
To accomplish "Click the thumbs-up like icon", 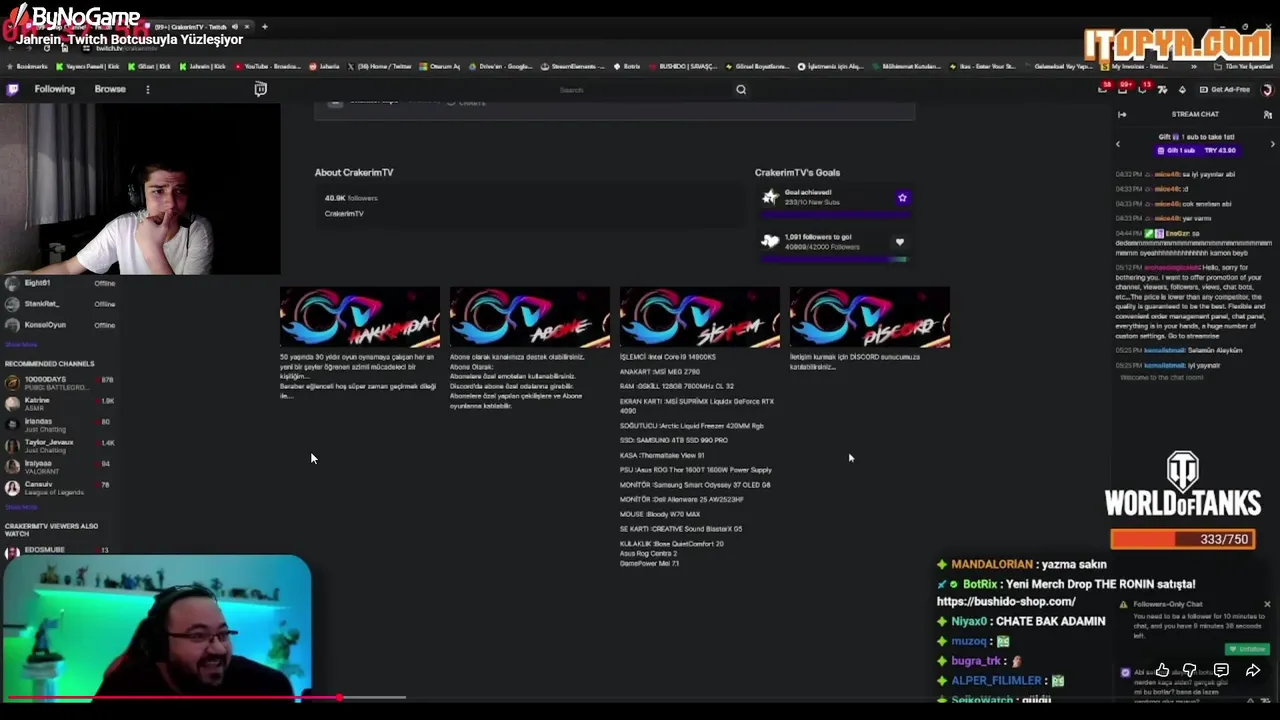I will (x=1162, y=670).
